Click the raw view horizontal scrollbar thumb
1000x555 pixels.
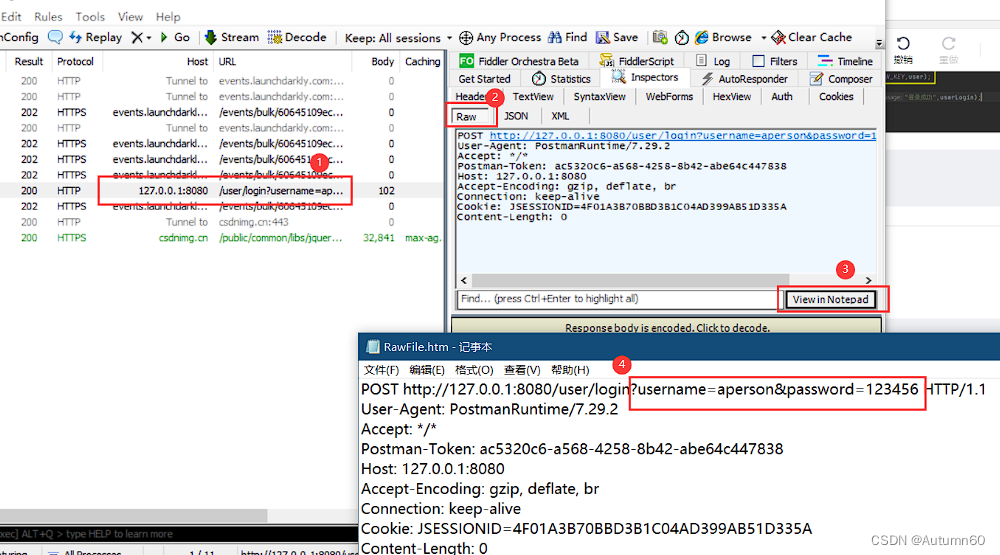click(x=630, y=280)
